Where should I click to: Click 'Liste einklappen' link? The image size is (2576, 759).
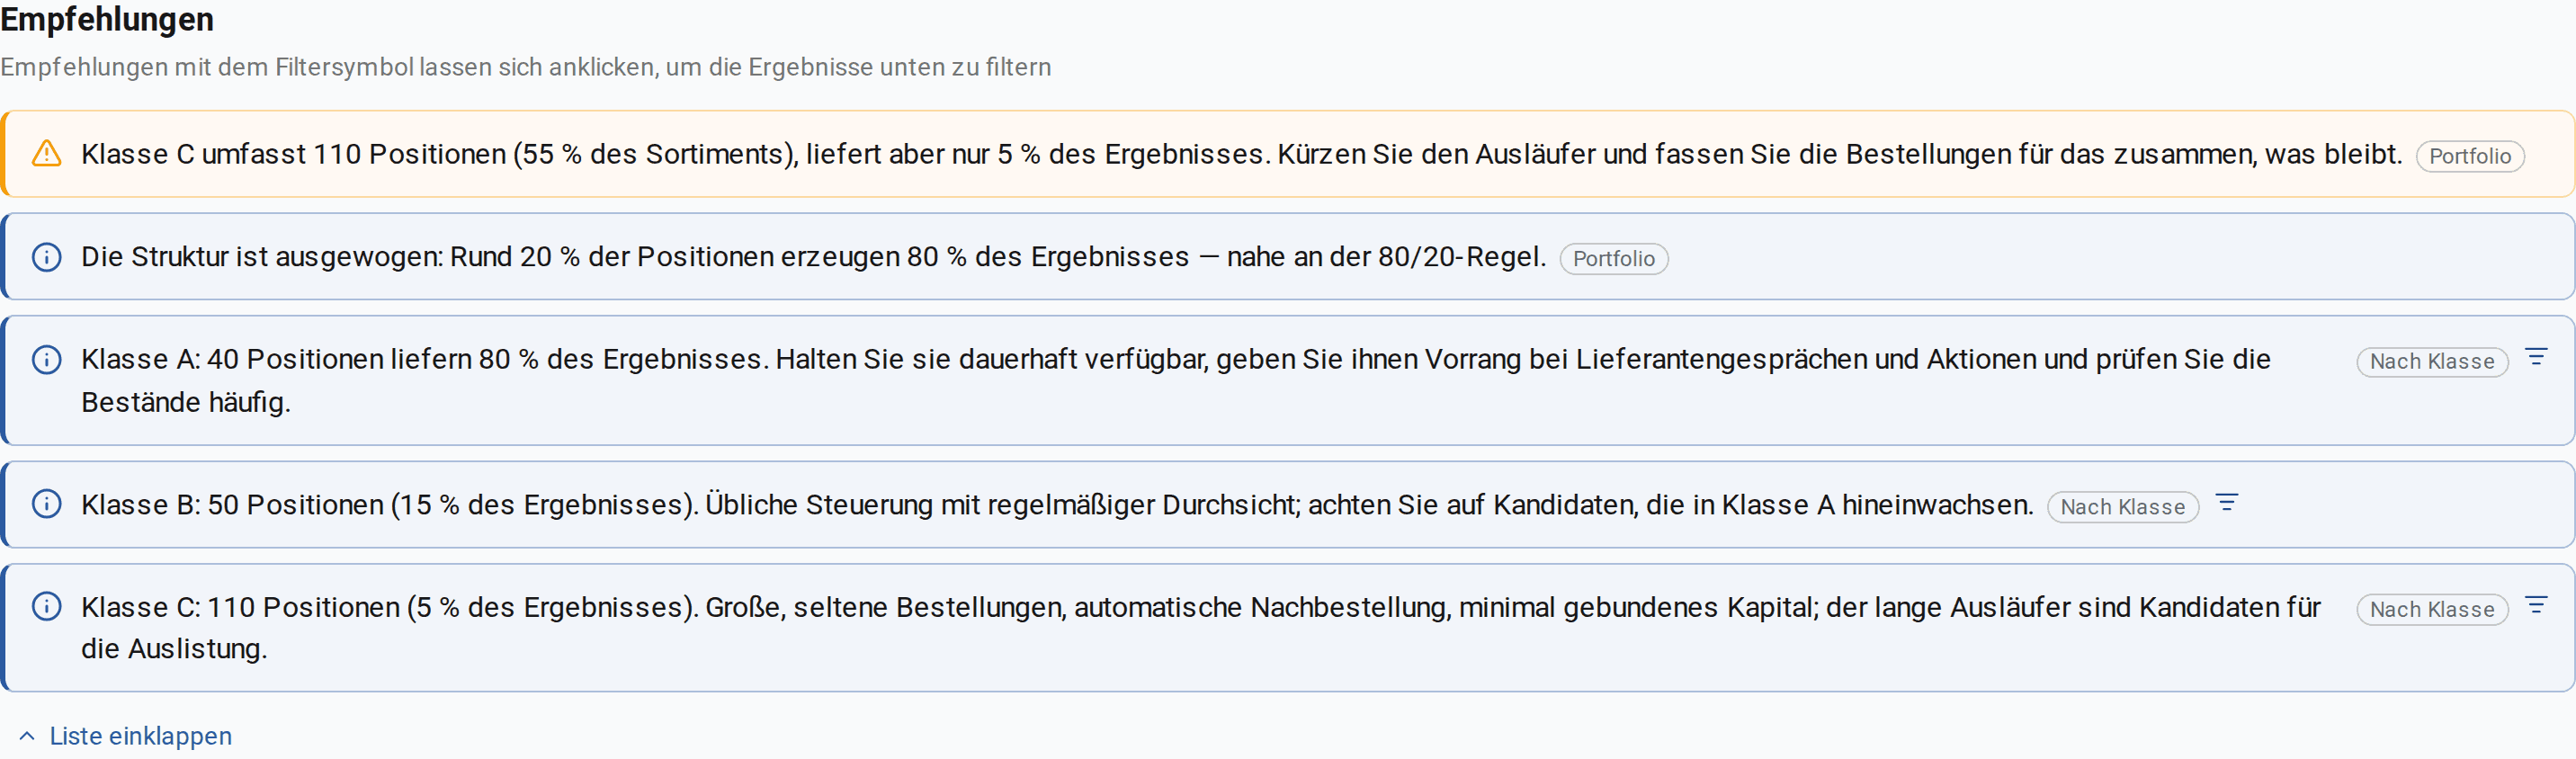[x=140, y=736]
